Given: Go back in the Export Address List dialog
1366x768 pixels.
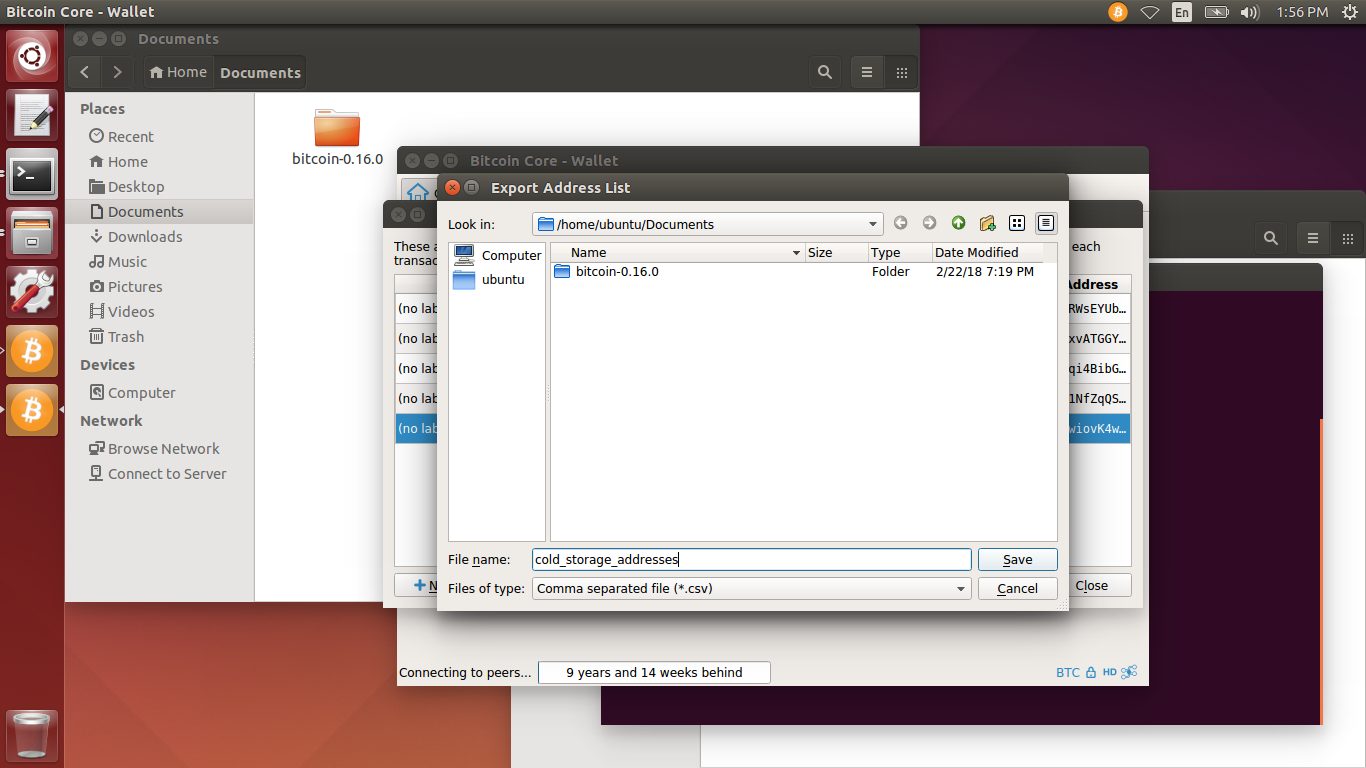Looking at the screenshot, I should click(x=901, y=223).
